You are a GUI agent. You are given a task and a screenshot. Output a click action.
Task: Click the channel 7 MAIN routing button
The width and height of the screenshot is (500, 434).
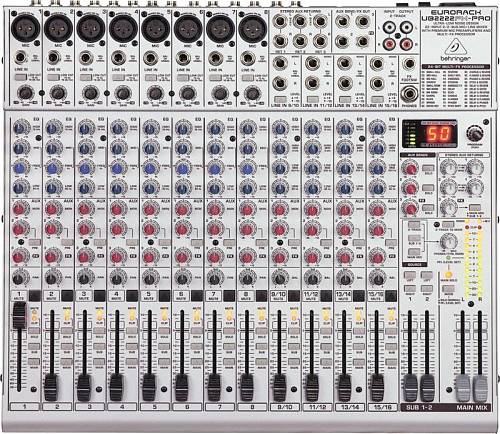(x=228, y=362)
